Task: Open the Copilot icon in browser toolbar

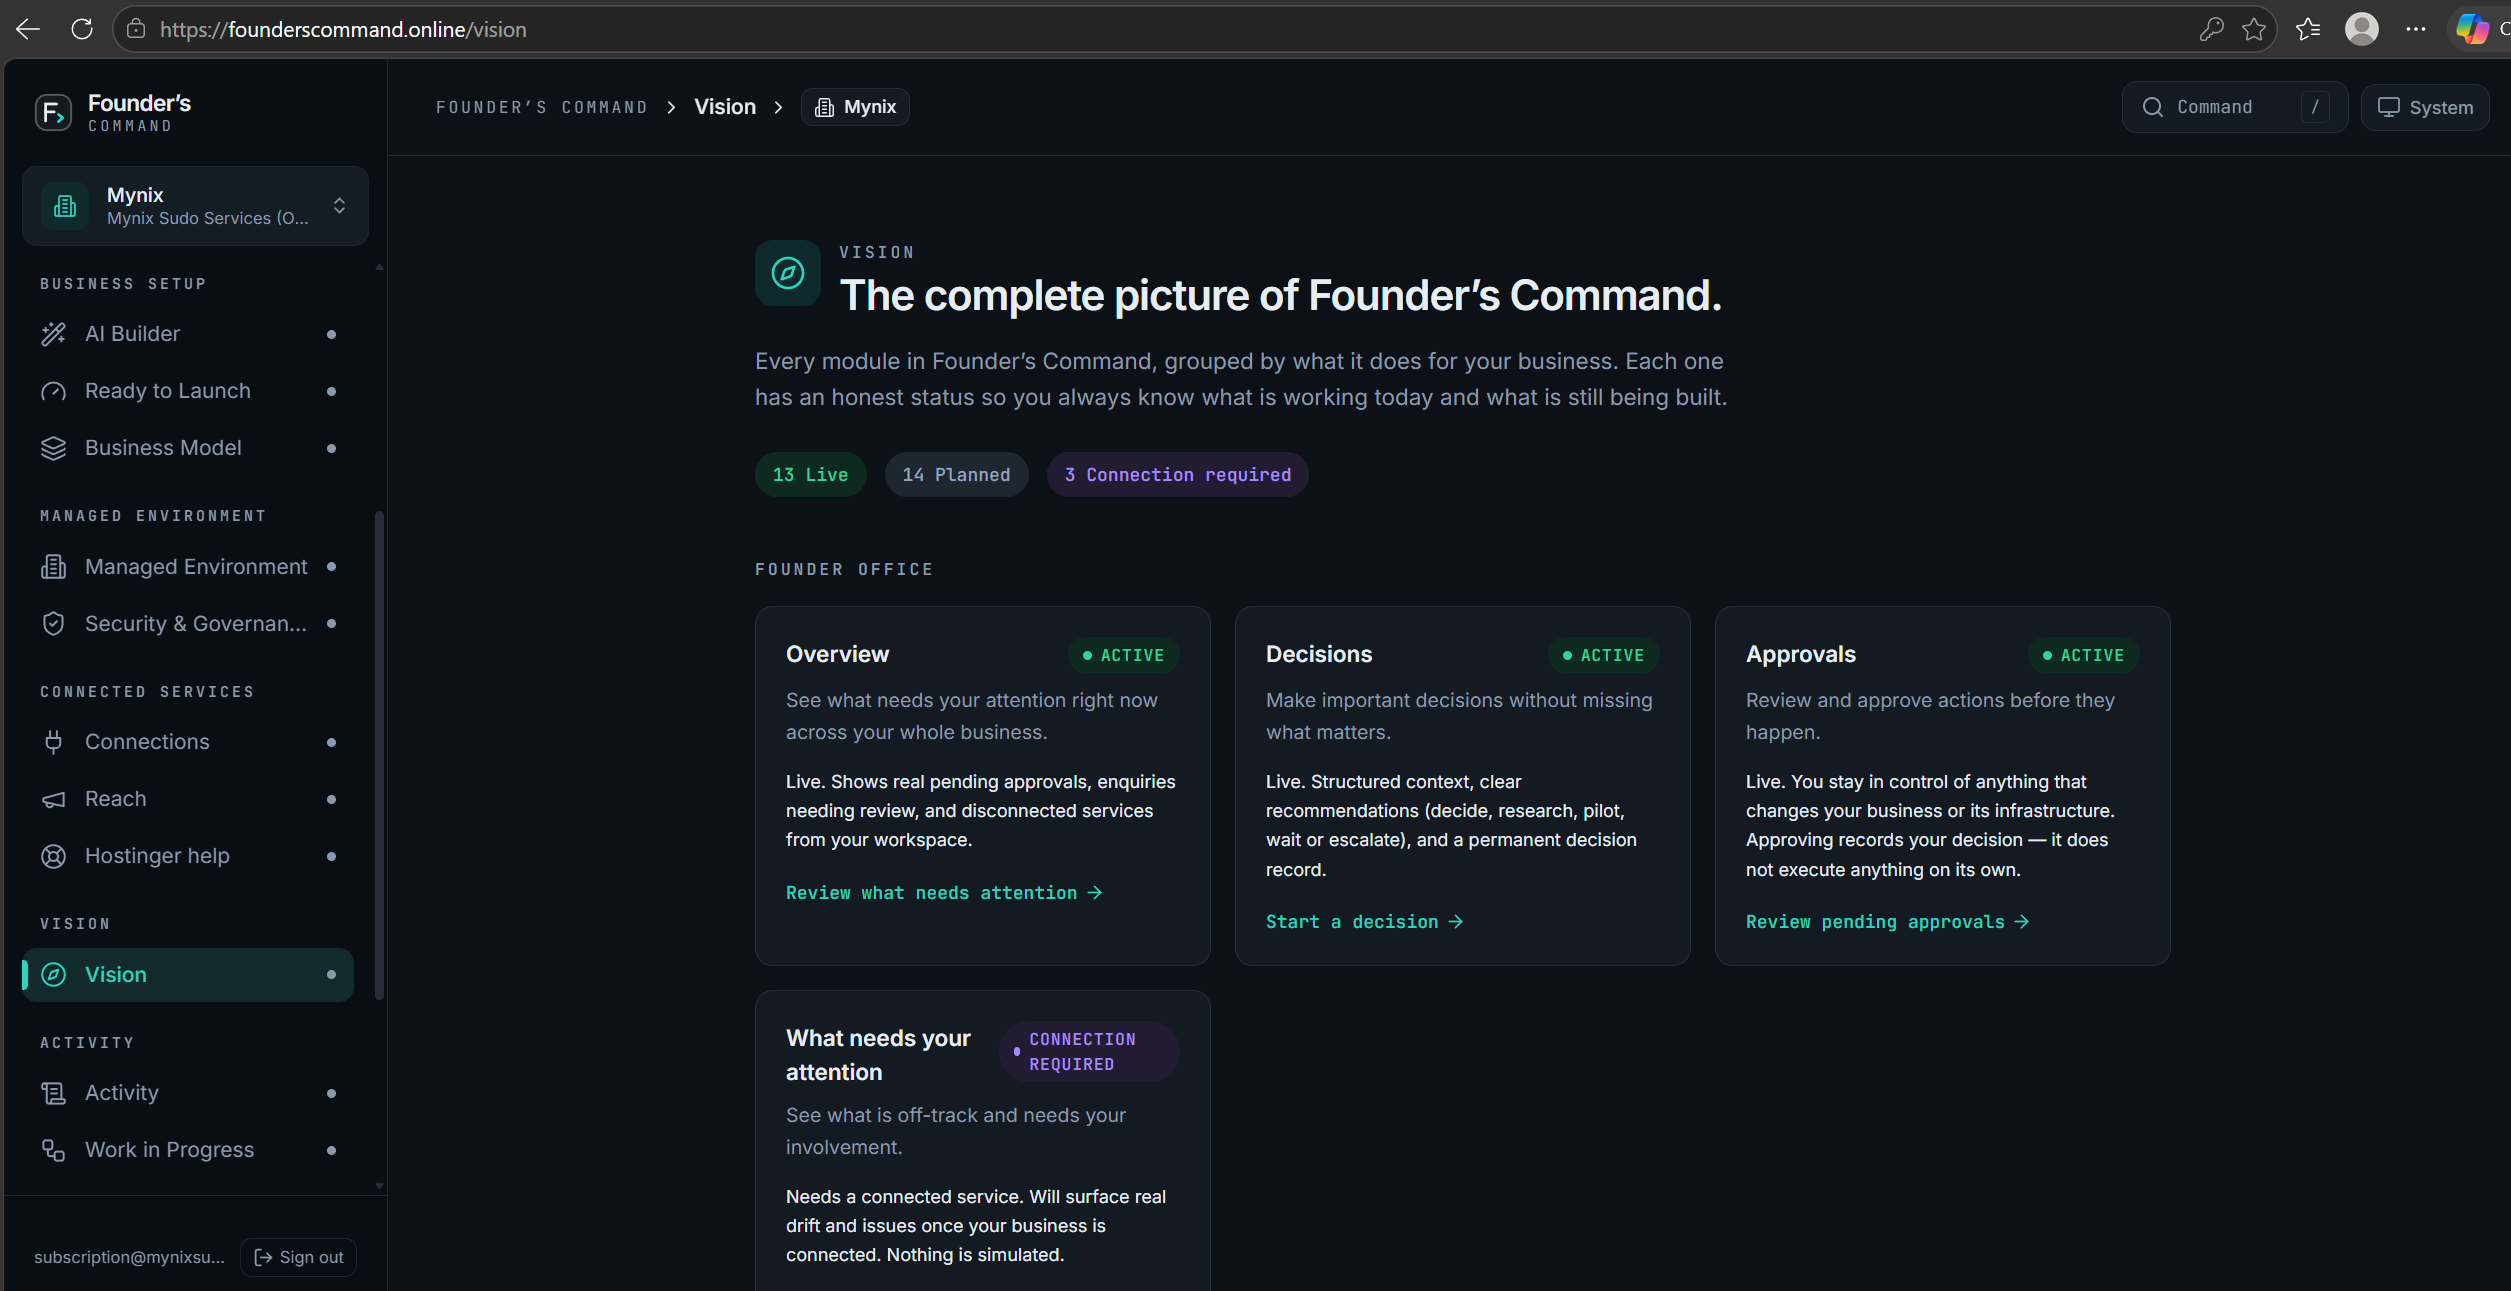Action: pos(2472,29)
